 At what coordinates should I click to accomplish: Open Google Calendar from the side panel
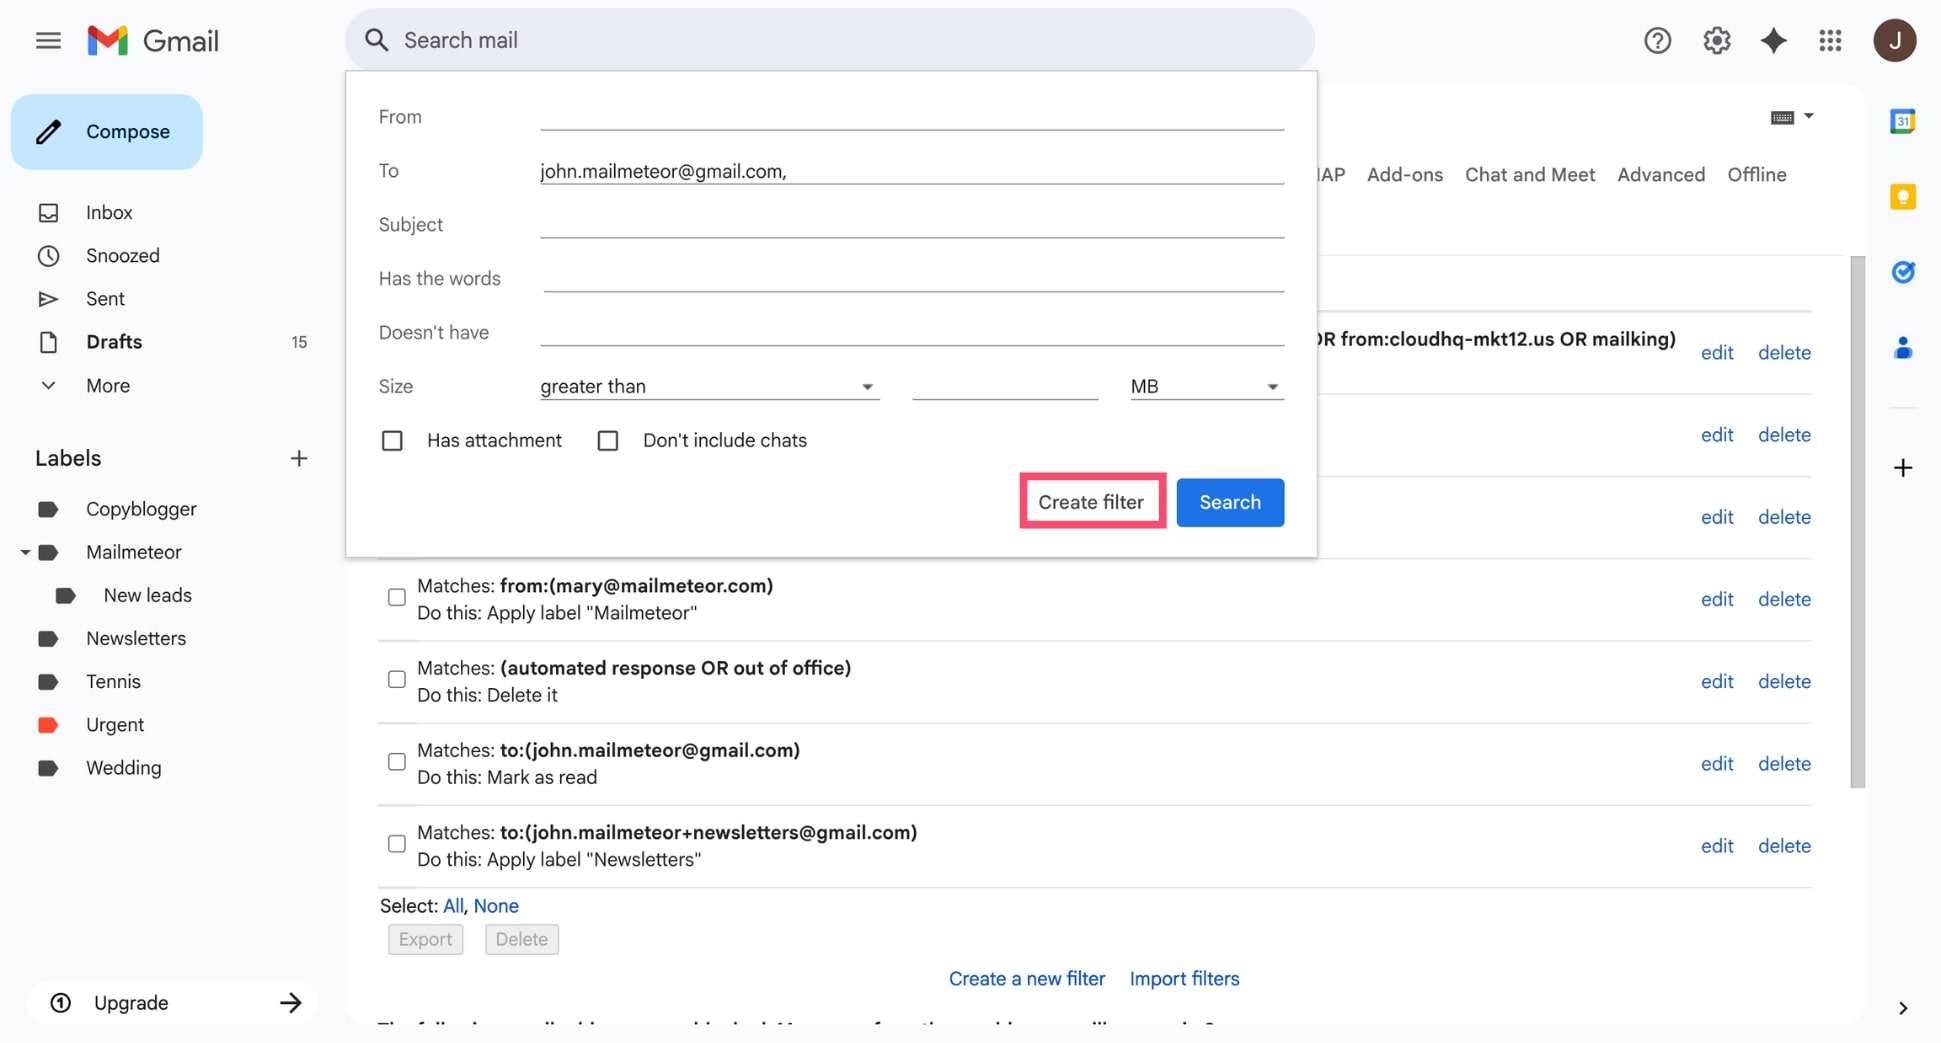tap(1904, 120)
